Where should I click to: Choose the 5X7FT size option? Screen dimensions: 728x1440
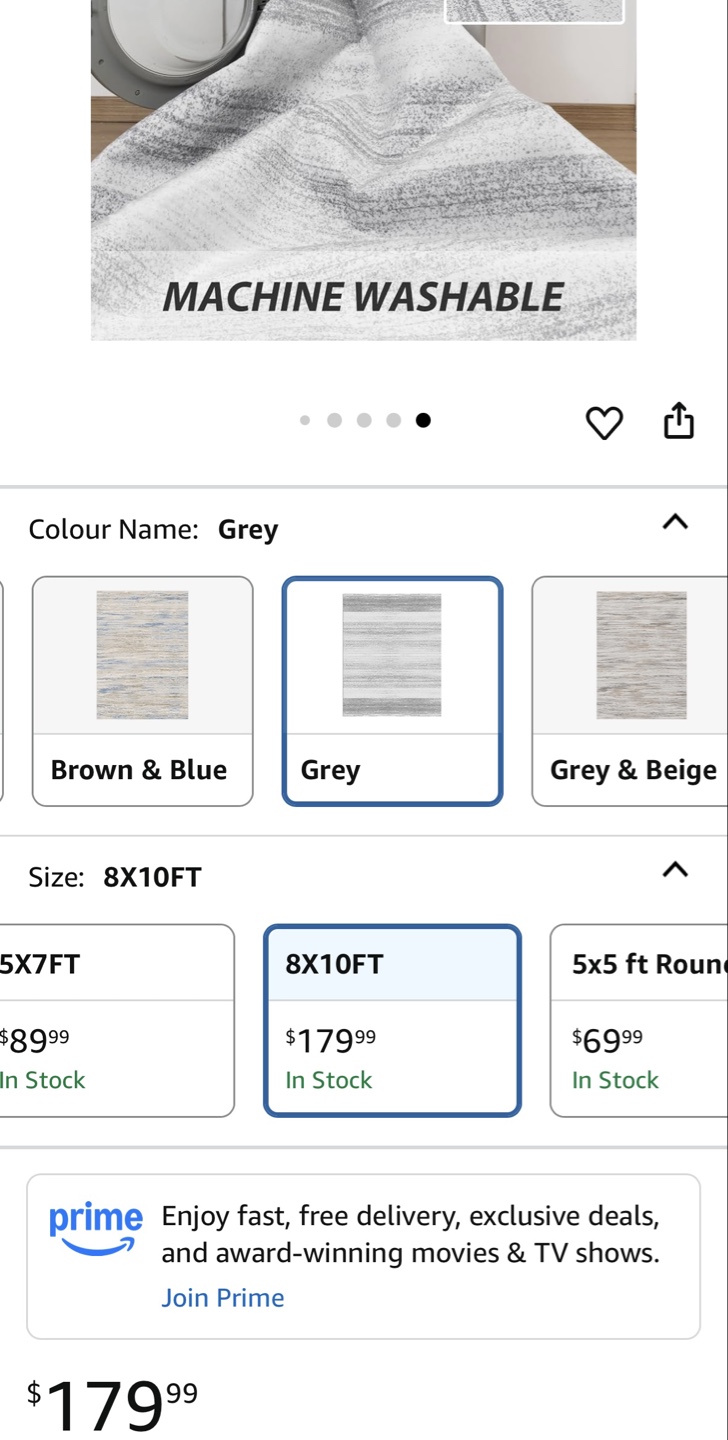point(115,1020)
